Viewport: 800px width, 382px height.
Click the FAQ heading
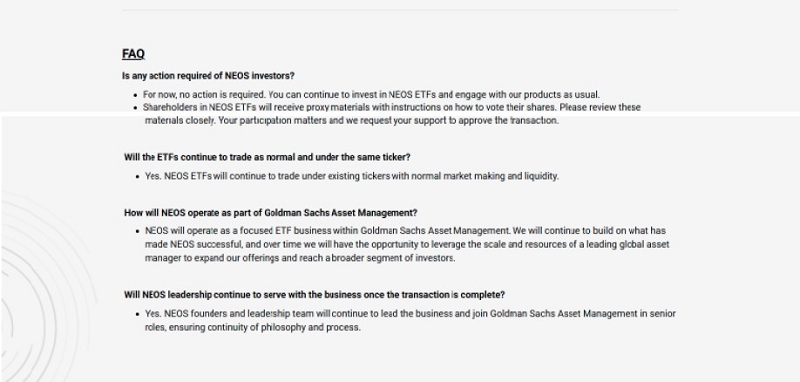coord(134,54)
